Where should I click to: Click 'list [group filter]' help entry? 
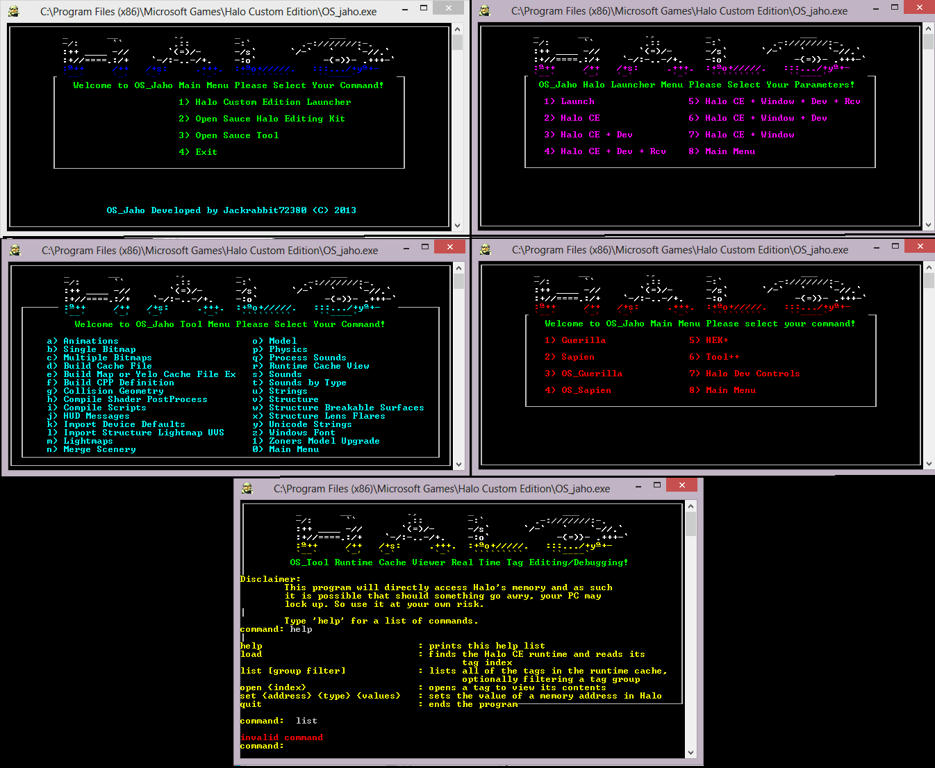click(293, 671)
